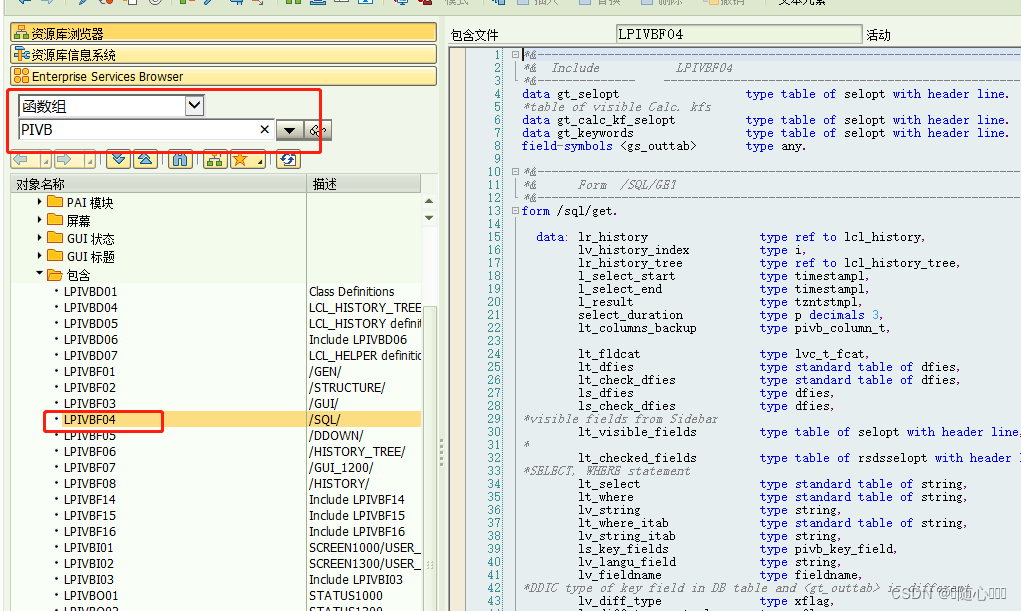Click the hierarchy display object list icon
Screen dimensions: 1021x611
coord(214,160)
